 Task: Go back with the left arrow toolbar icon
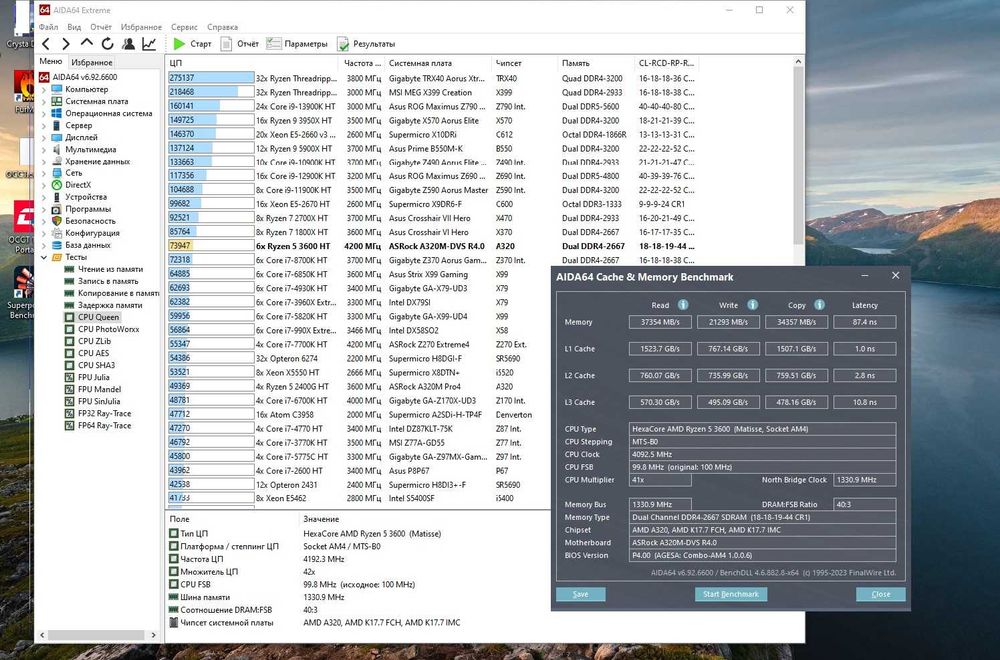click(46, 44)
